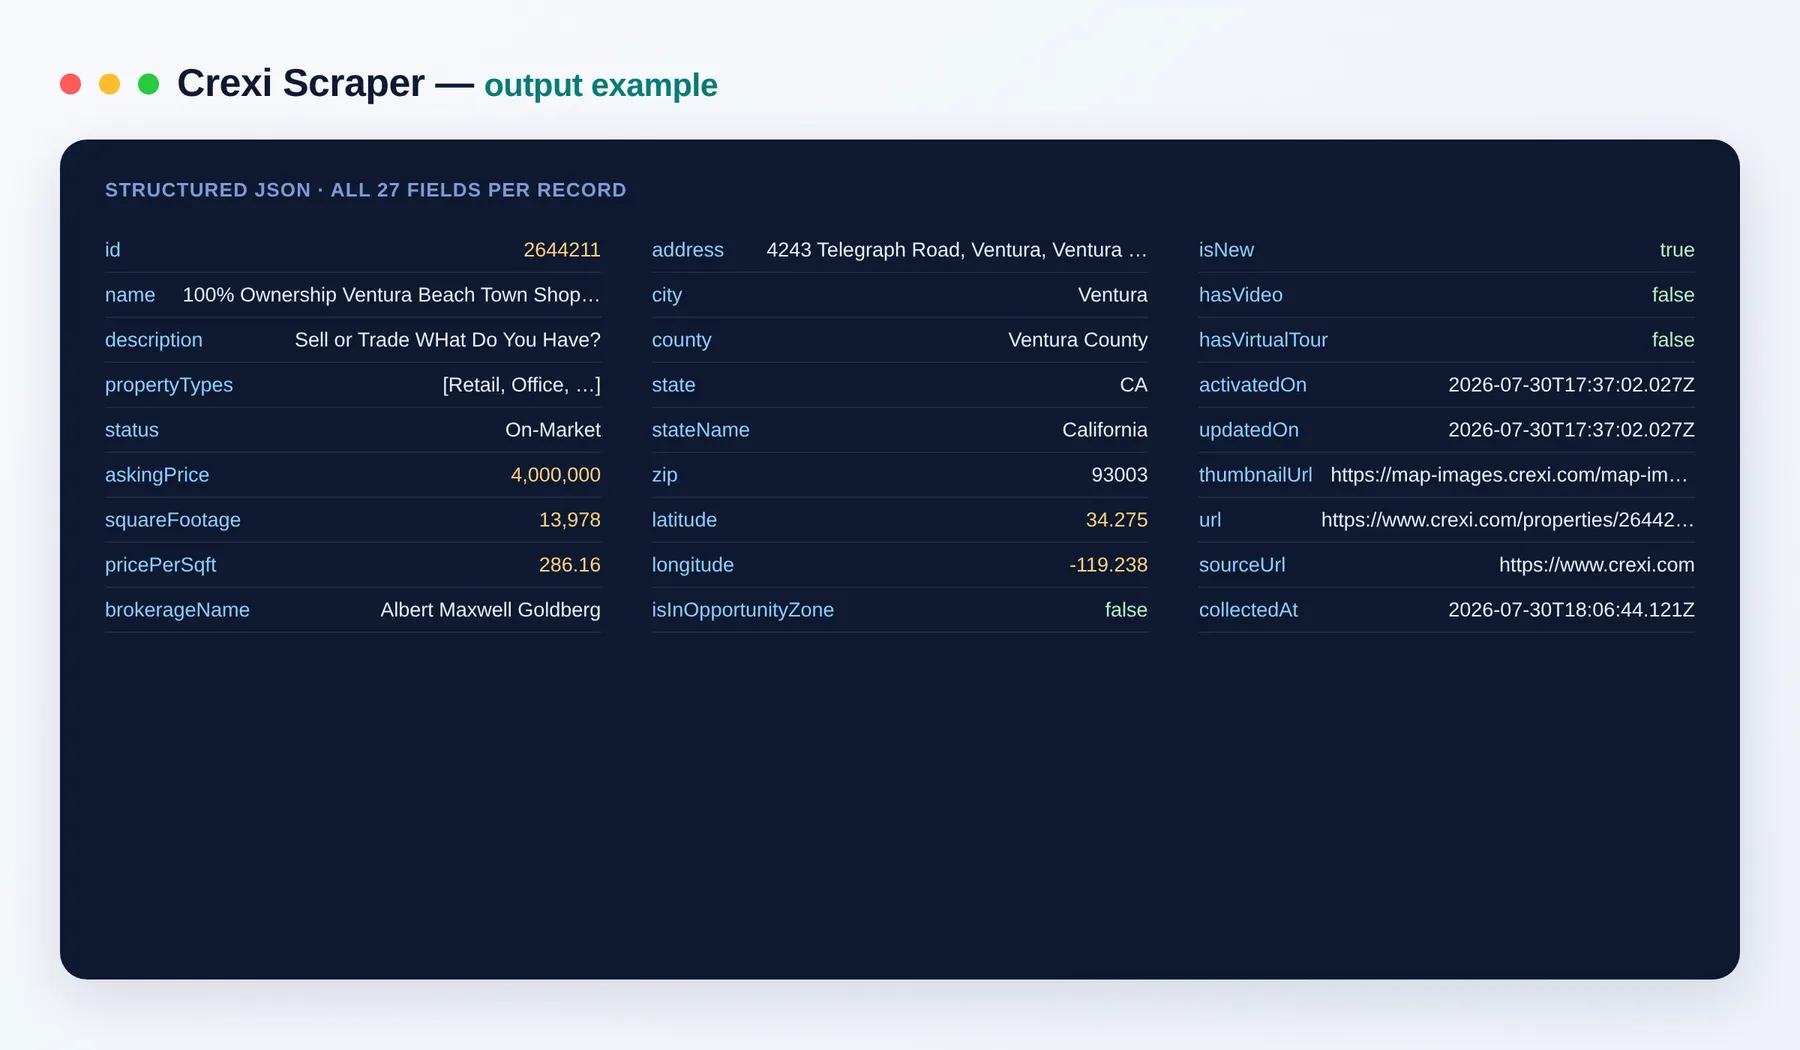Click the hasVirtualTour value 'false'

(1673, 340)
